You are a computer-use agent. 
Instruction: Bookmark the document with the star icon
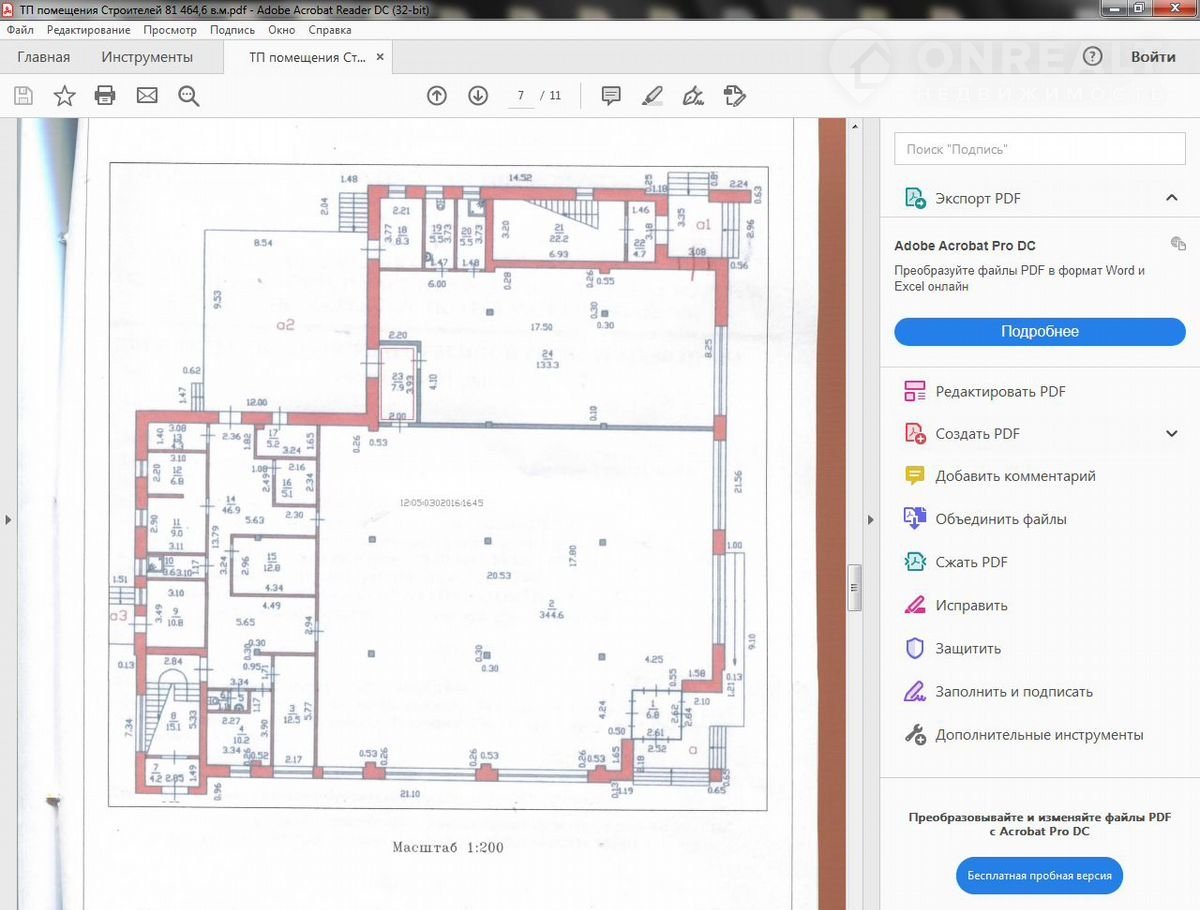pyautogui.click(x=64, y=96)
